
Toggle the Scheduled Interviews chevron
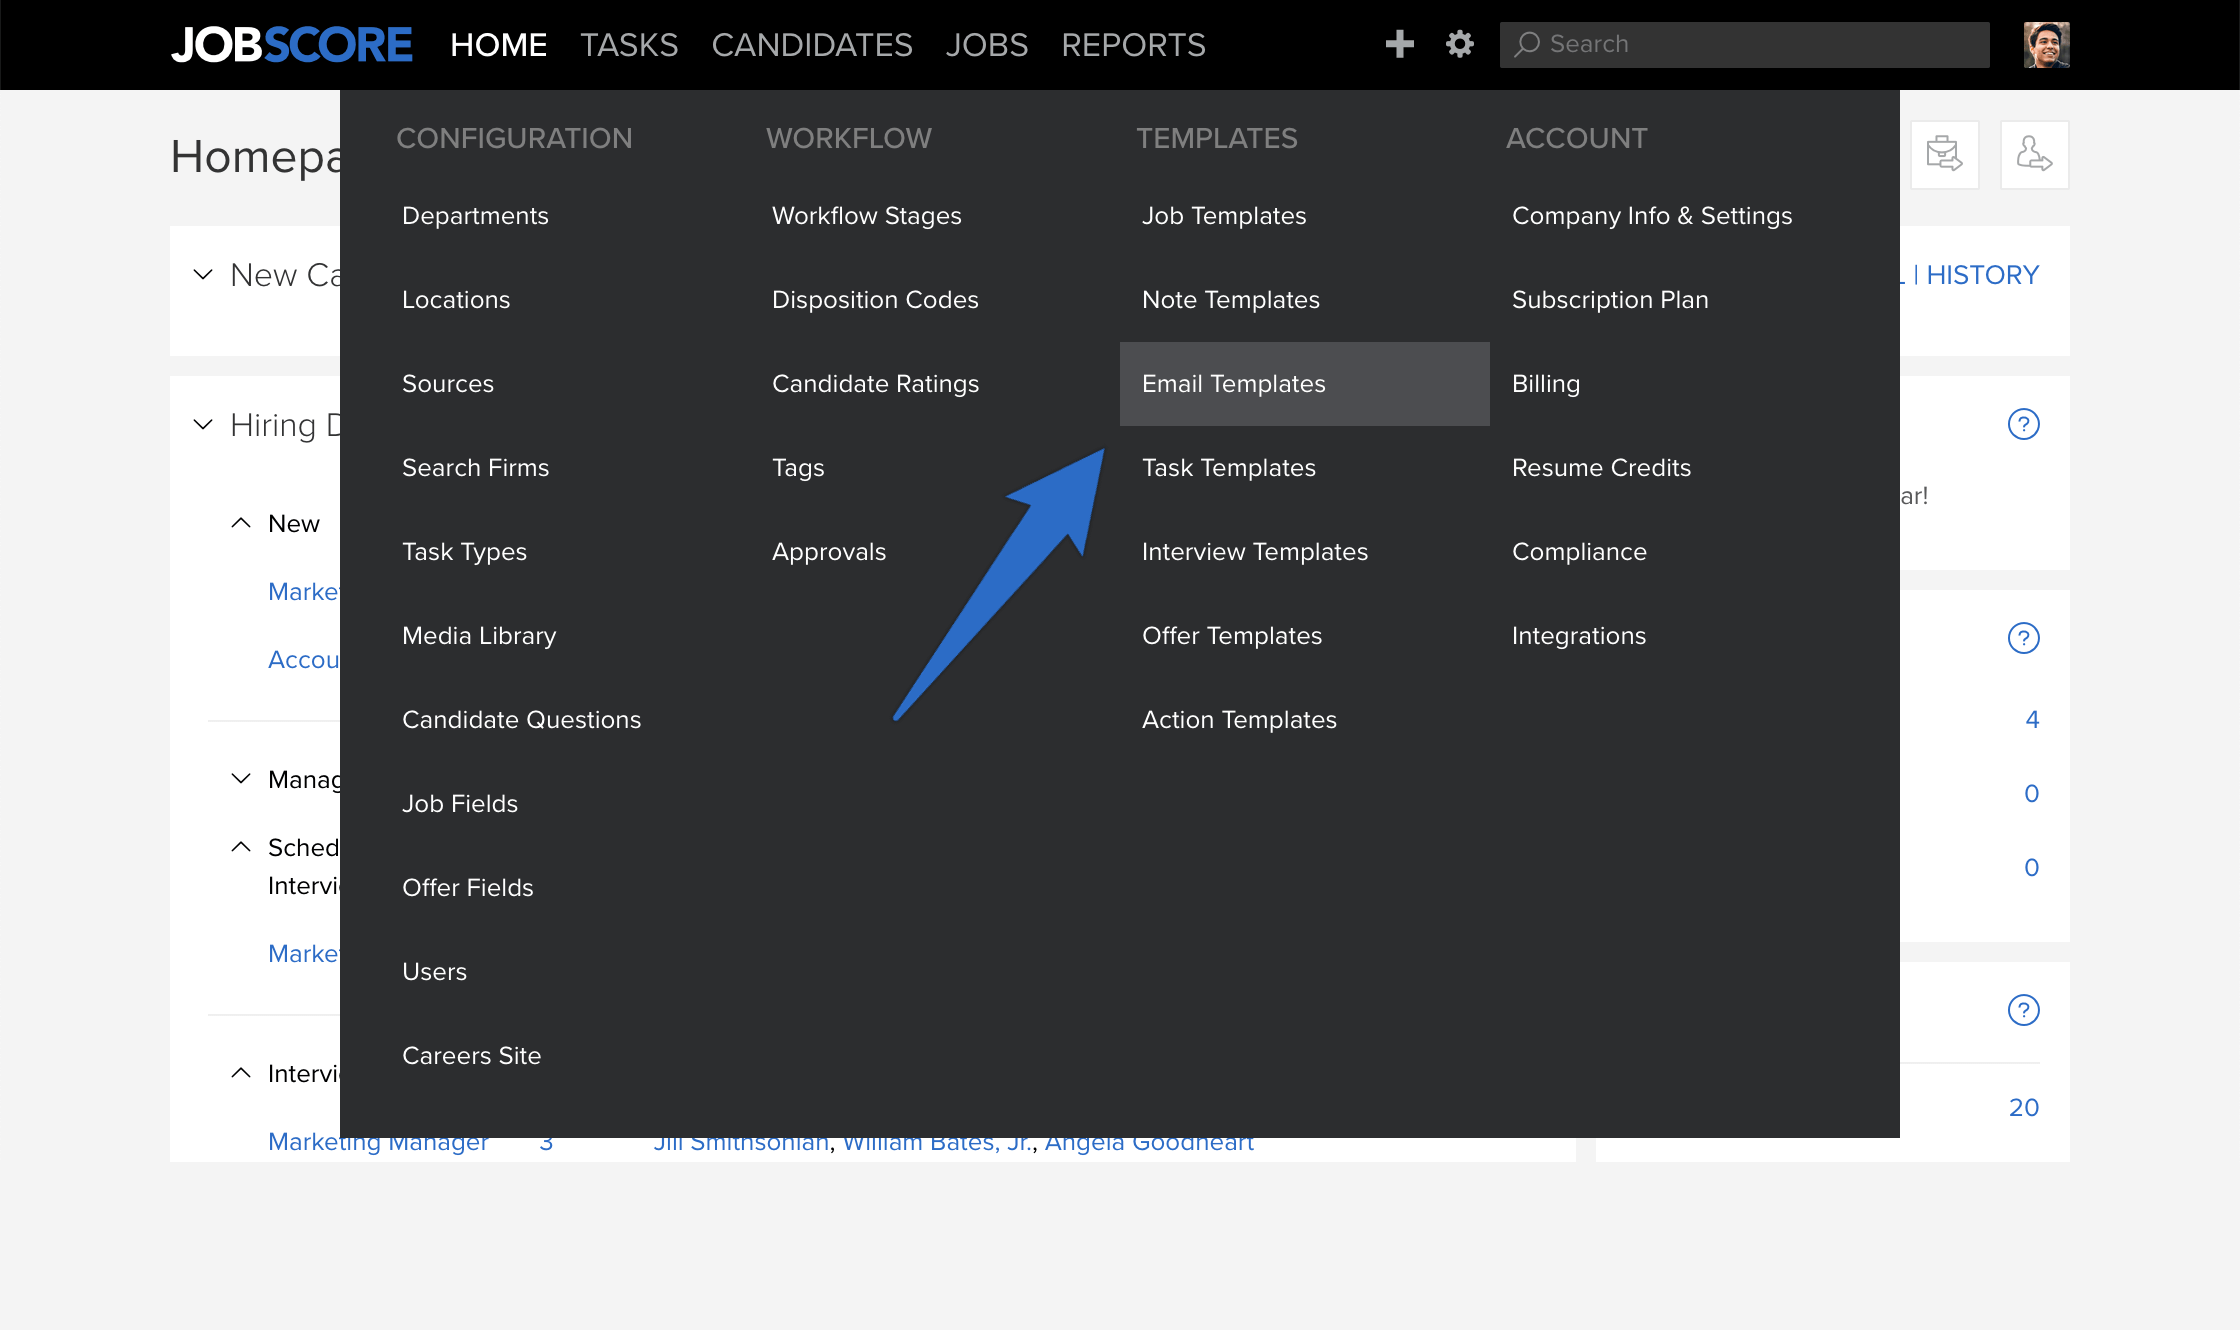coord(241,847)
